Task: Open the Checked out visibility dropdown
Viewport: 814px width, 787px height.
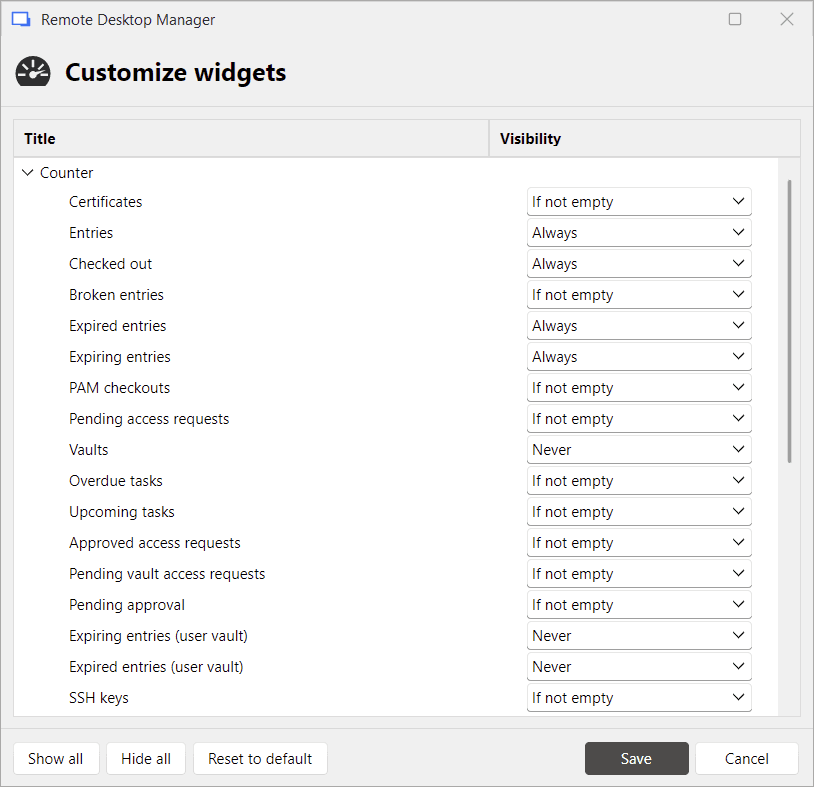Action: (x=638, y=263)
